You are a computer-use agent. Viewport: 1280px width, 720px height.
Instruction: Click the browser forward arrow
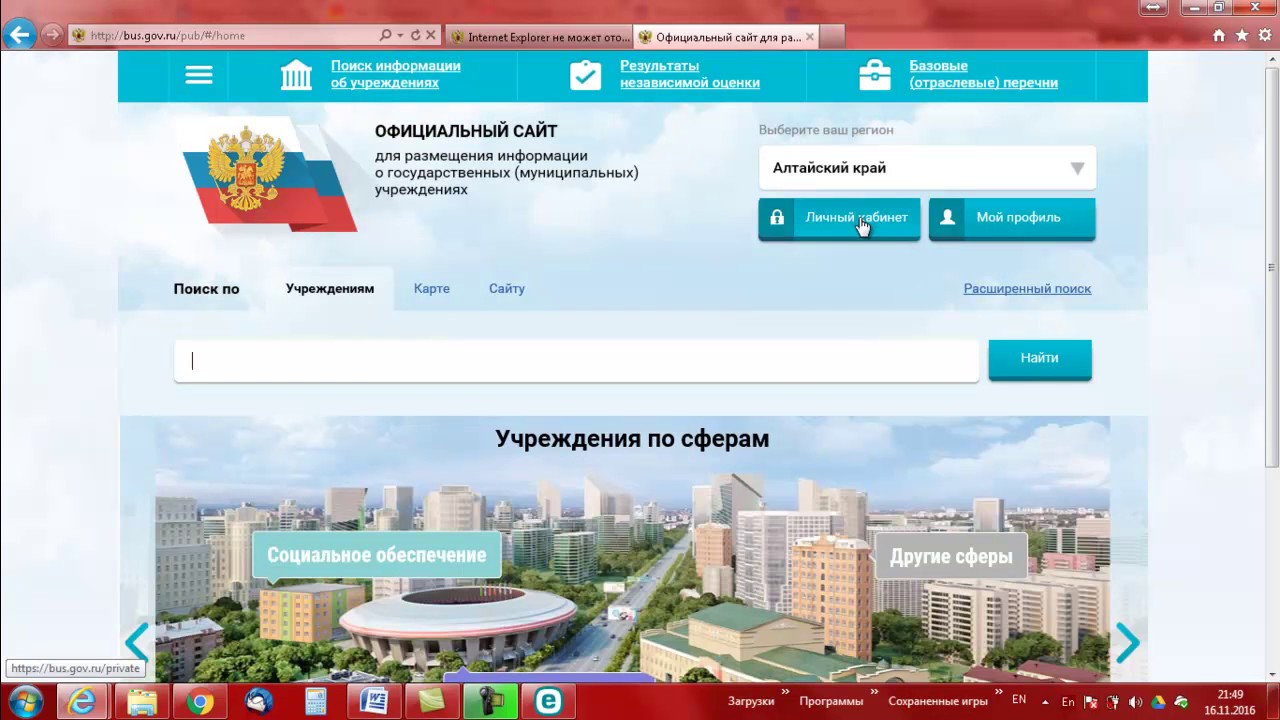(x=53, y=35)
